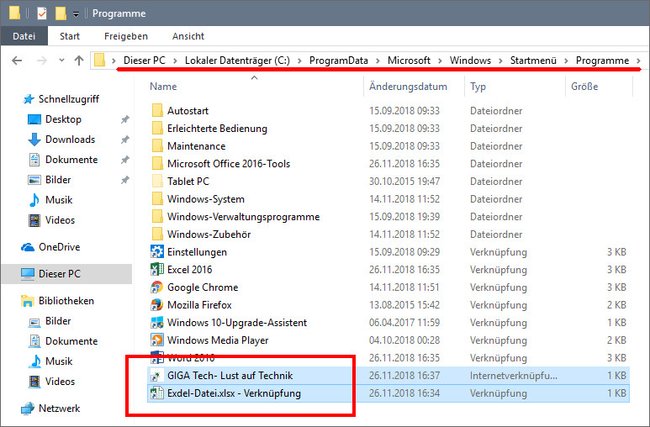Expand chevron after 'Windows' breadcrumb

tap(500, 61)
